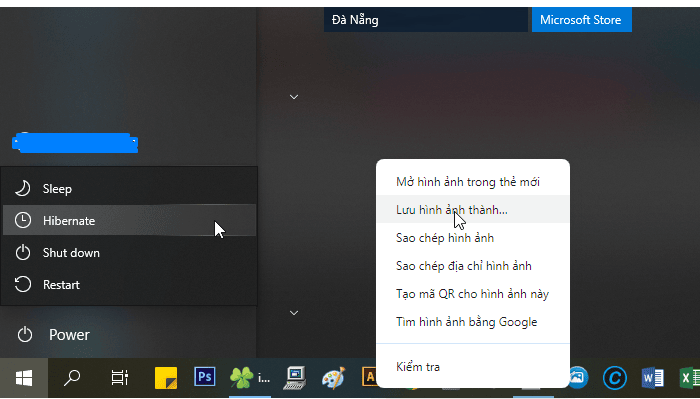This screenshot has height=399, width=700.
Task: Click the Windows Start button
Action: pos(24,378)
